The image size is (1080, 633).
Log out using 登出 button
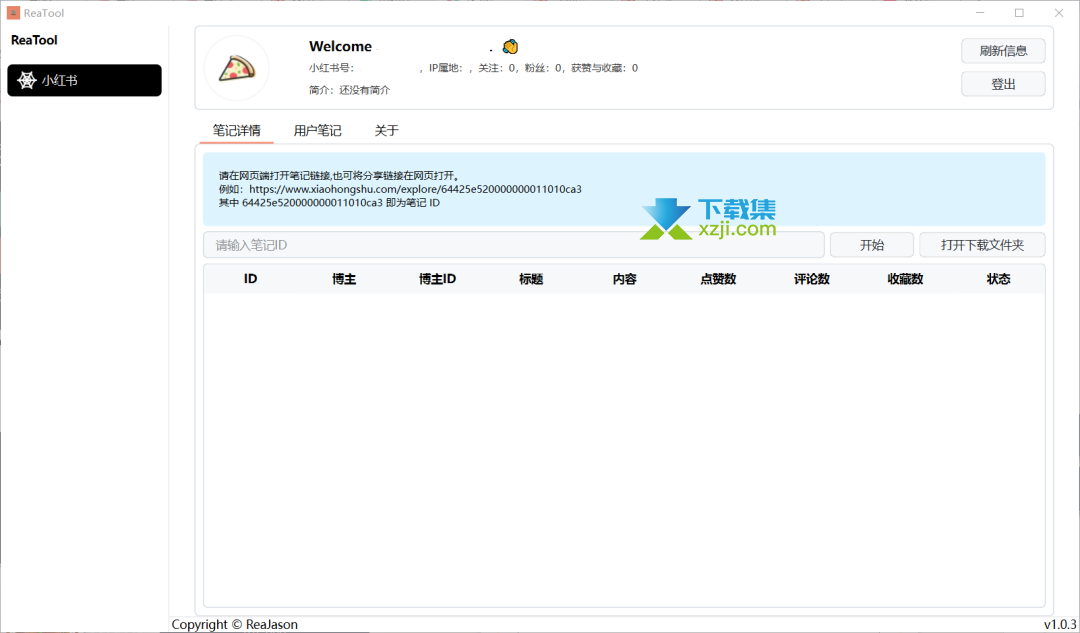(x=1003, y=84)
